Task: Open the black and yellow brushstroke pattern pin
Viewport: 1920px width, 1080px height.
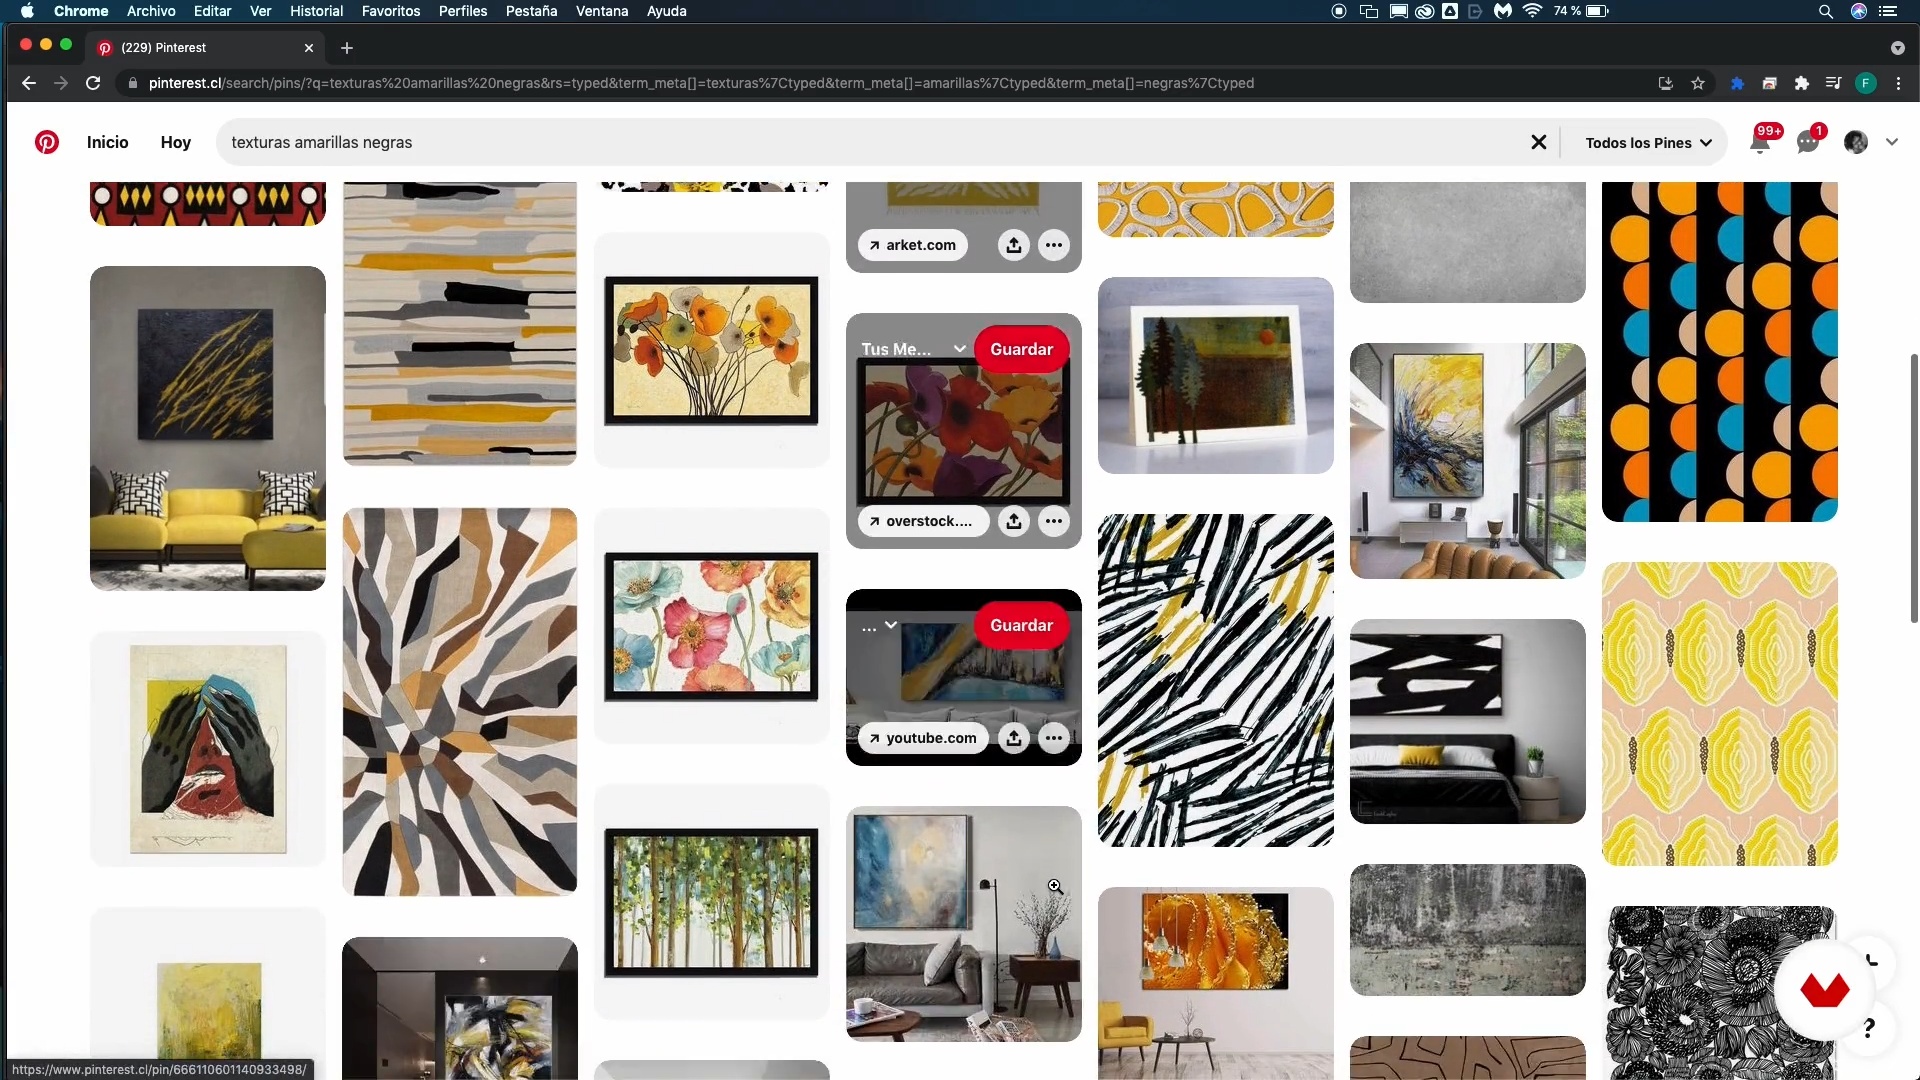Action: 1216,680
